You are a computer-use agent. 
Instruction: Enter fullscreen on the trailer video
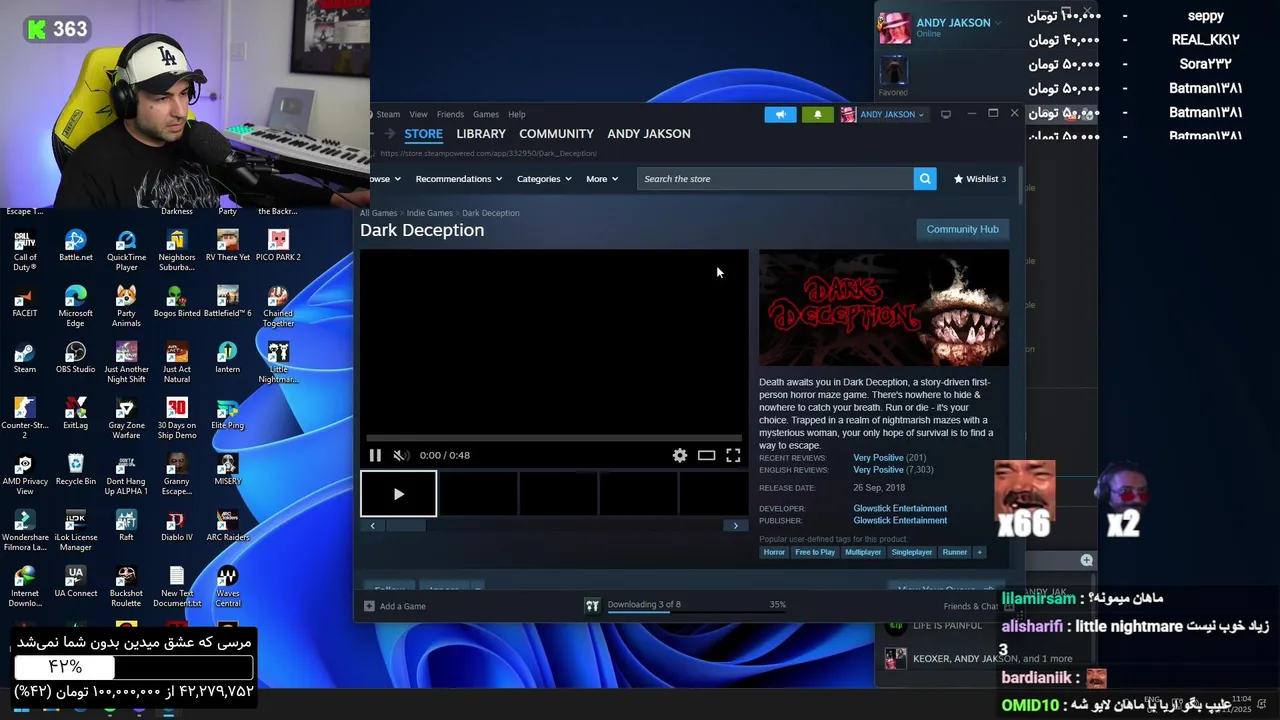[x=733, y=455]
